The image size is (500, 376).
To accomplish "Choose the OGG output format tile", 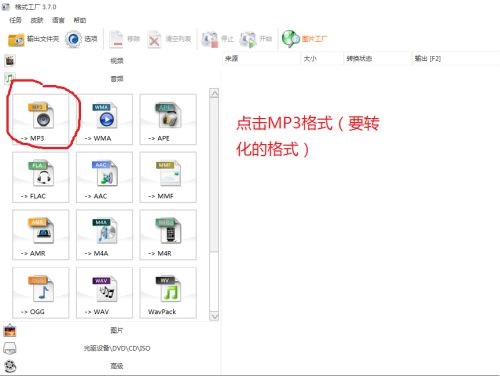I will pos(41,293).
